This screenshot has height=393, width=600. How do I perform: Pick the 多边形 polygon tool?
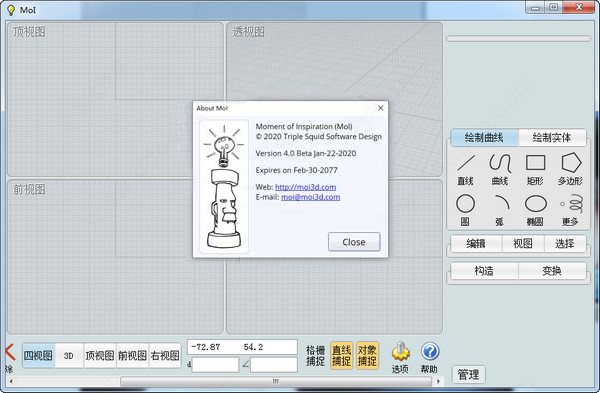(x=570, y=170)
